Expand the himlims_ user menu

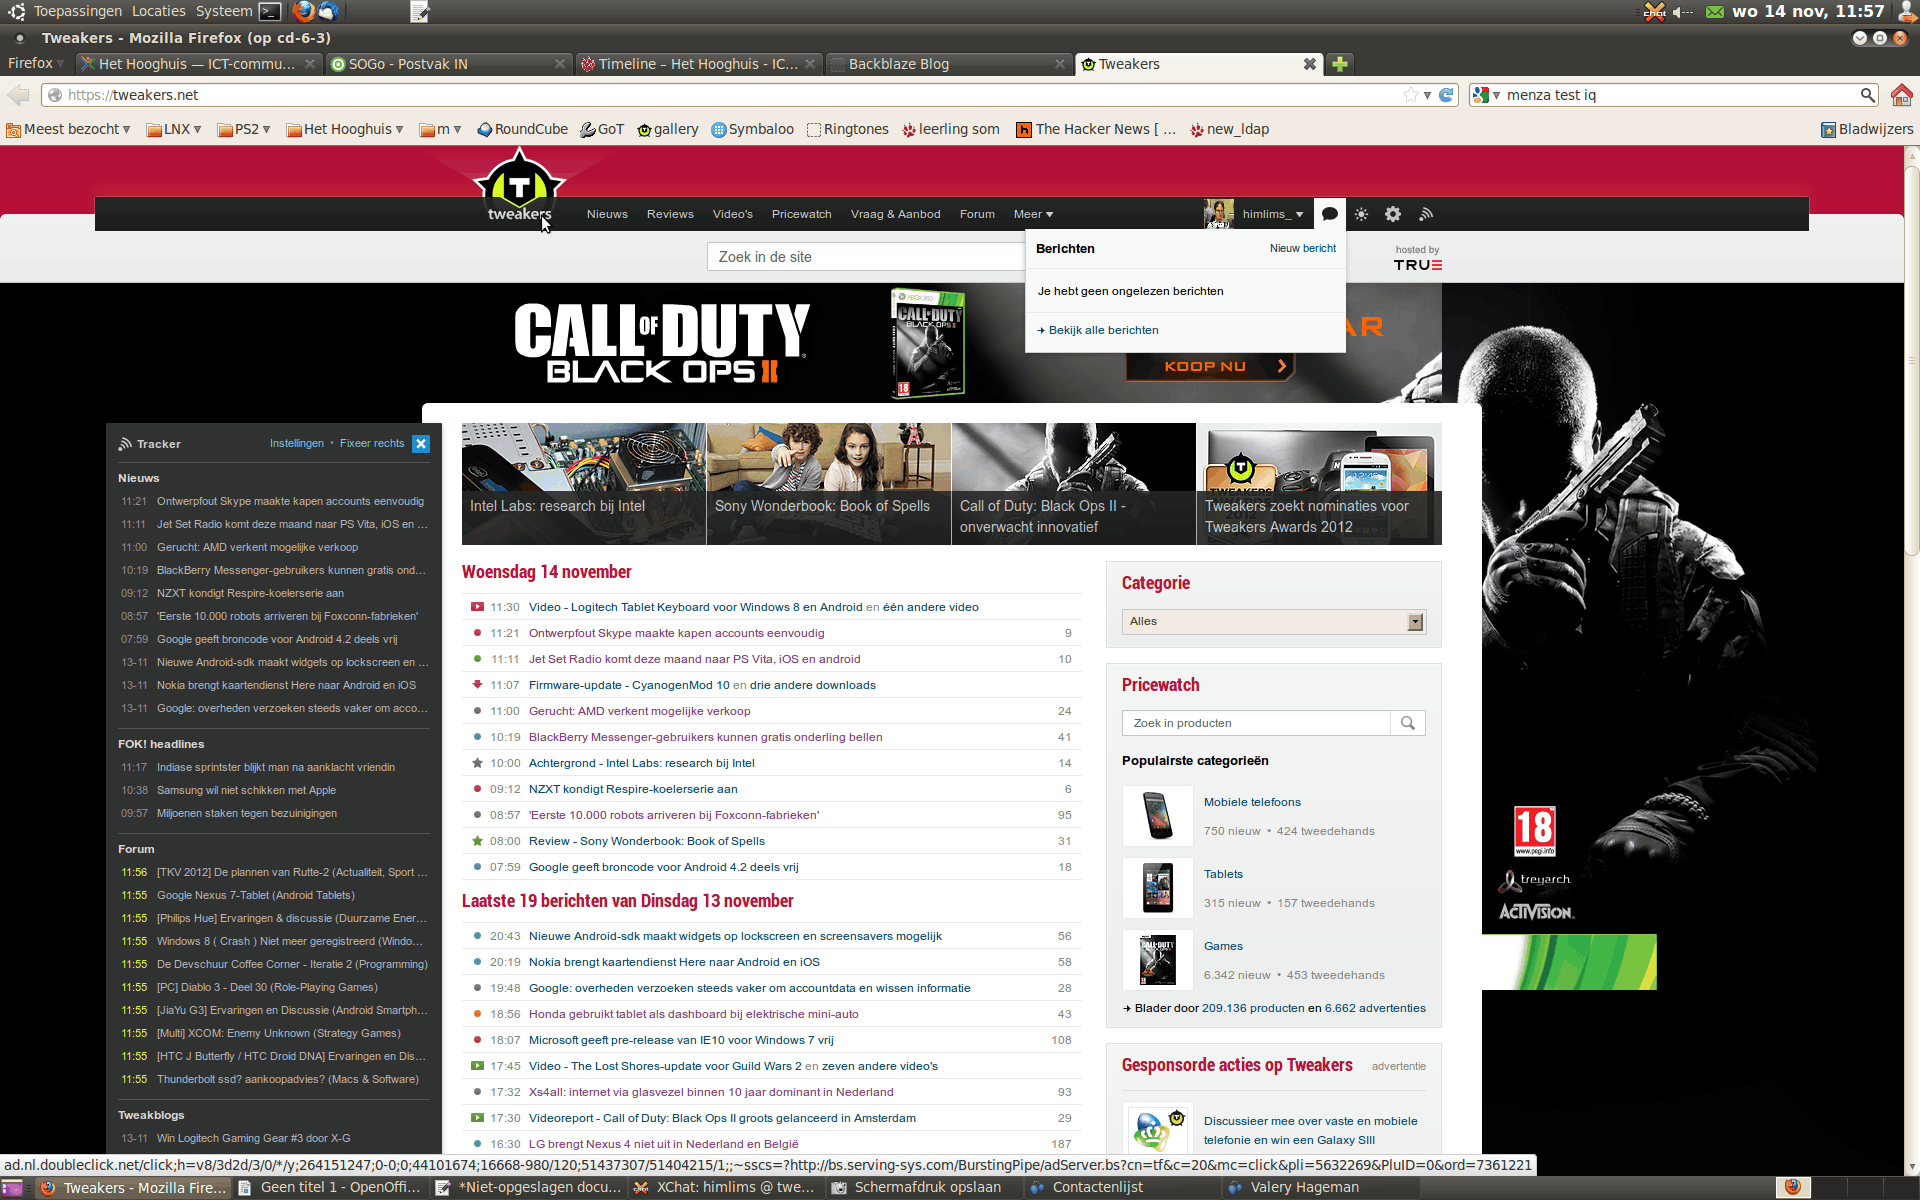pyautogui.click(x=1272, y=214)
